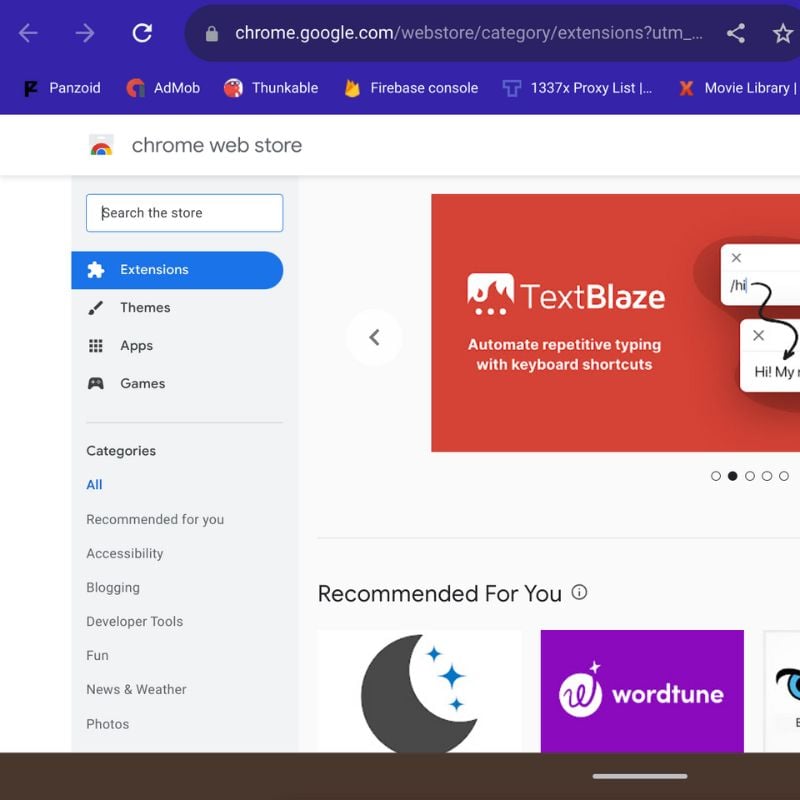Bookmark this page with the star

[x=783, y=34]
